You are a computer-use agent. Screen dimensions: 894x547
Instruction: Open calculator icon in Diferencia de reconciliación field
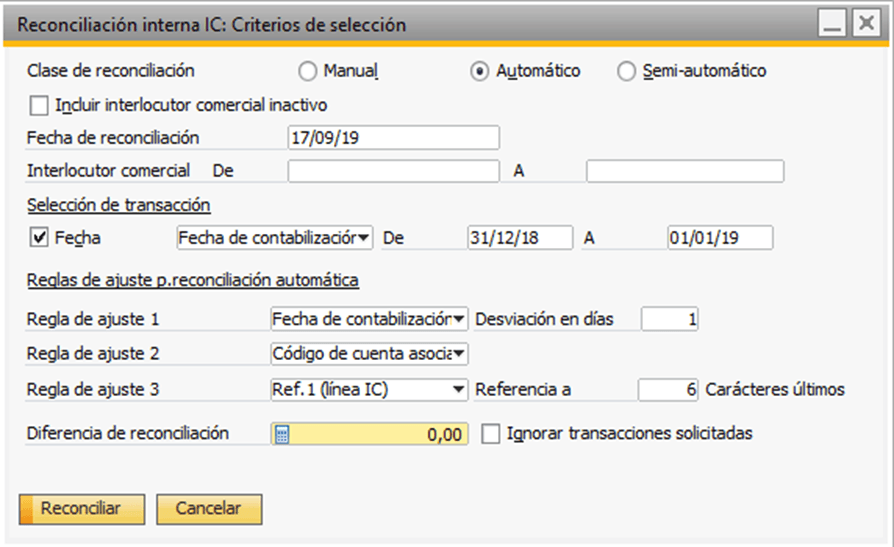[x=282, y=435]
